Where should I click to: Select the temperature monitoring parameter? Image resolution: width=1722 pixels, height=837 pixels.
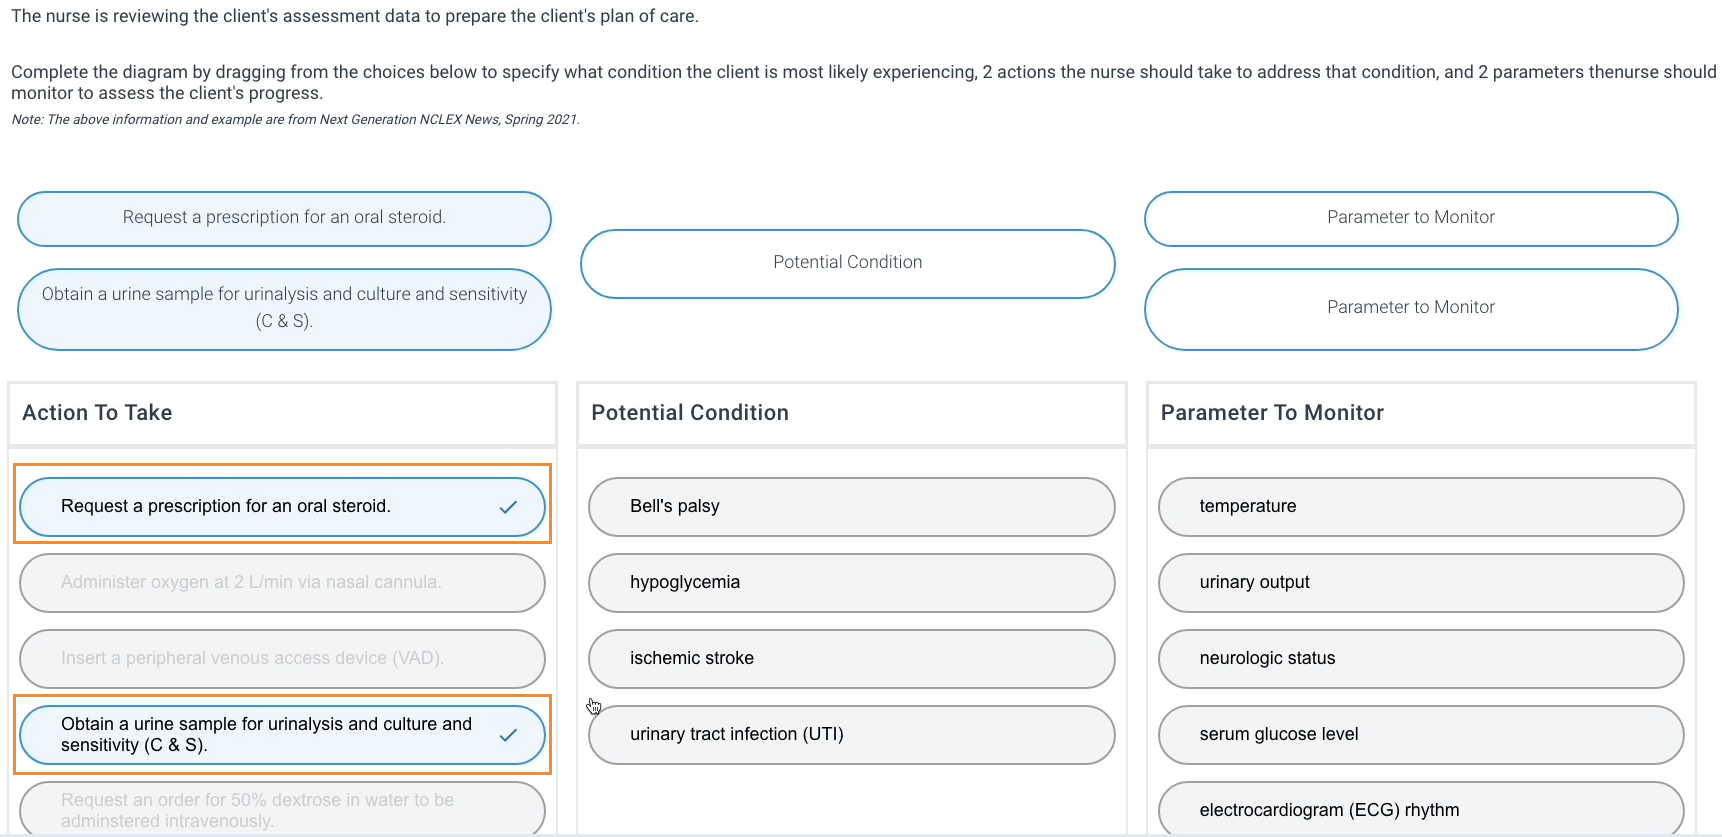(1420, 507)
